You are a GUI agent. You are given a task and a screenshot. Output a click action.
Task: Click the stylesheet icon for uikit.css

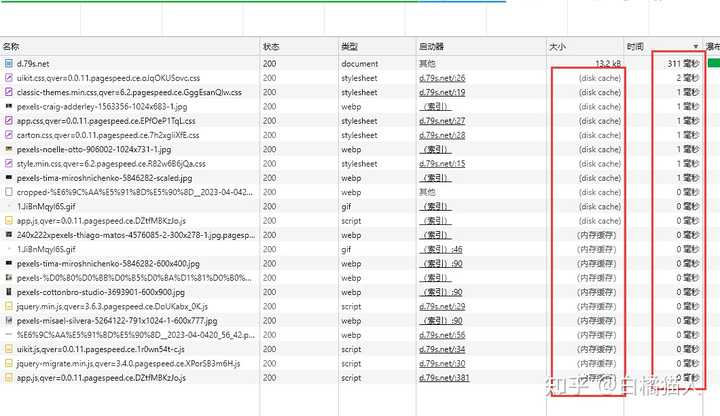tap(9, 77)
